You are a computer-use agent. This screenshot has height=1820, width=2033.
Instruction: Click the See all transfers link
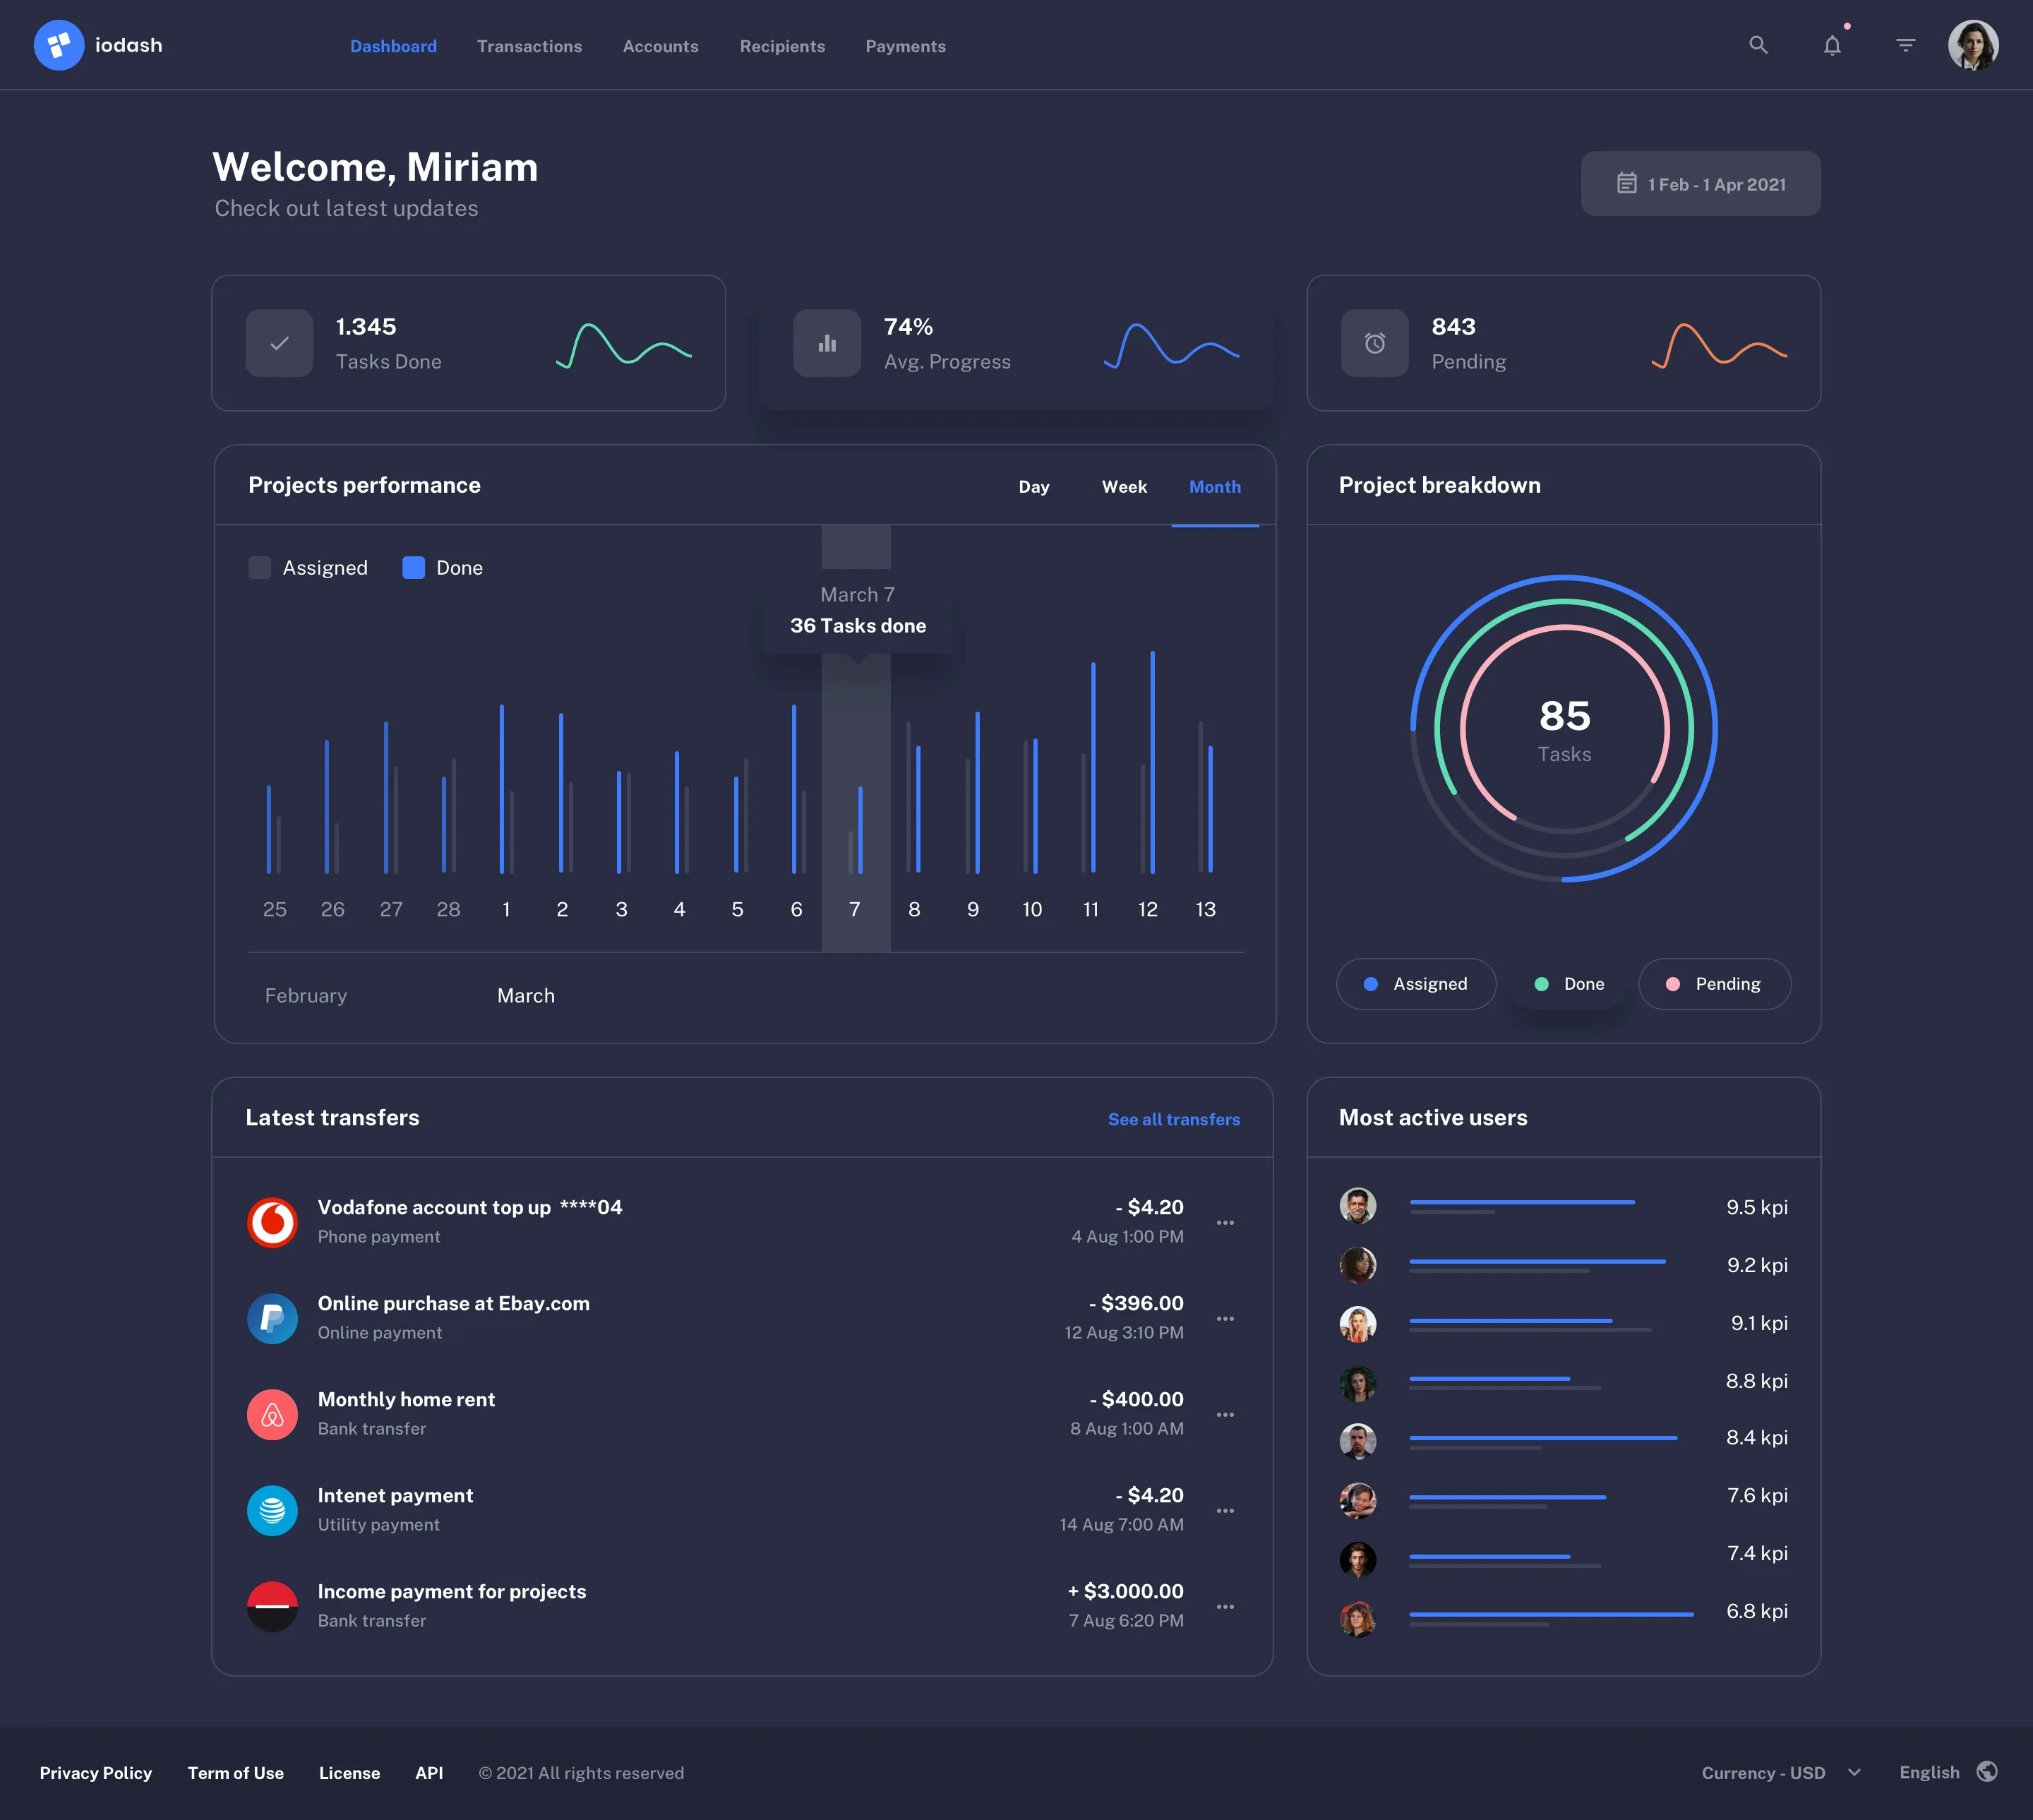1173,1119
